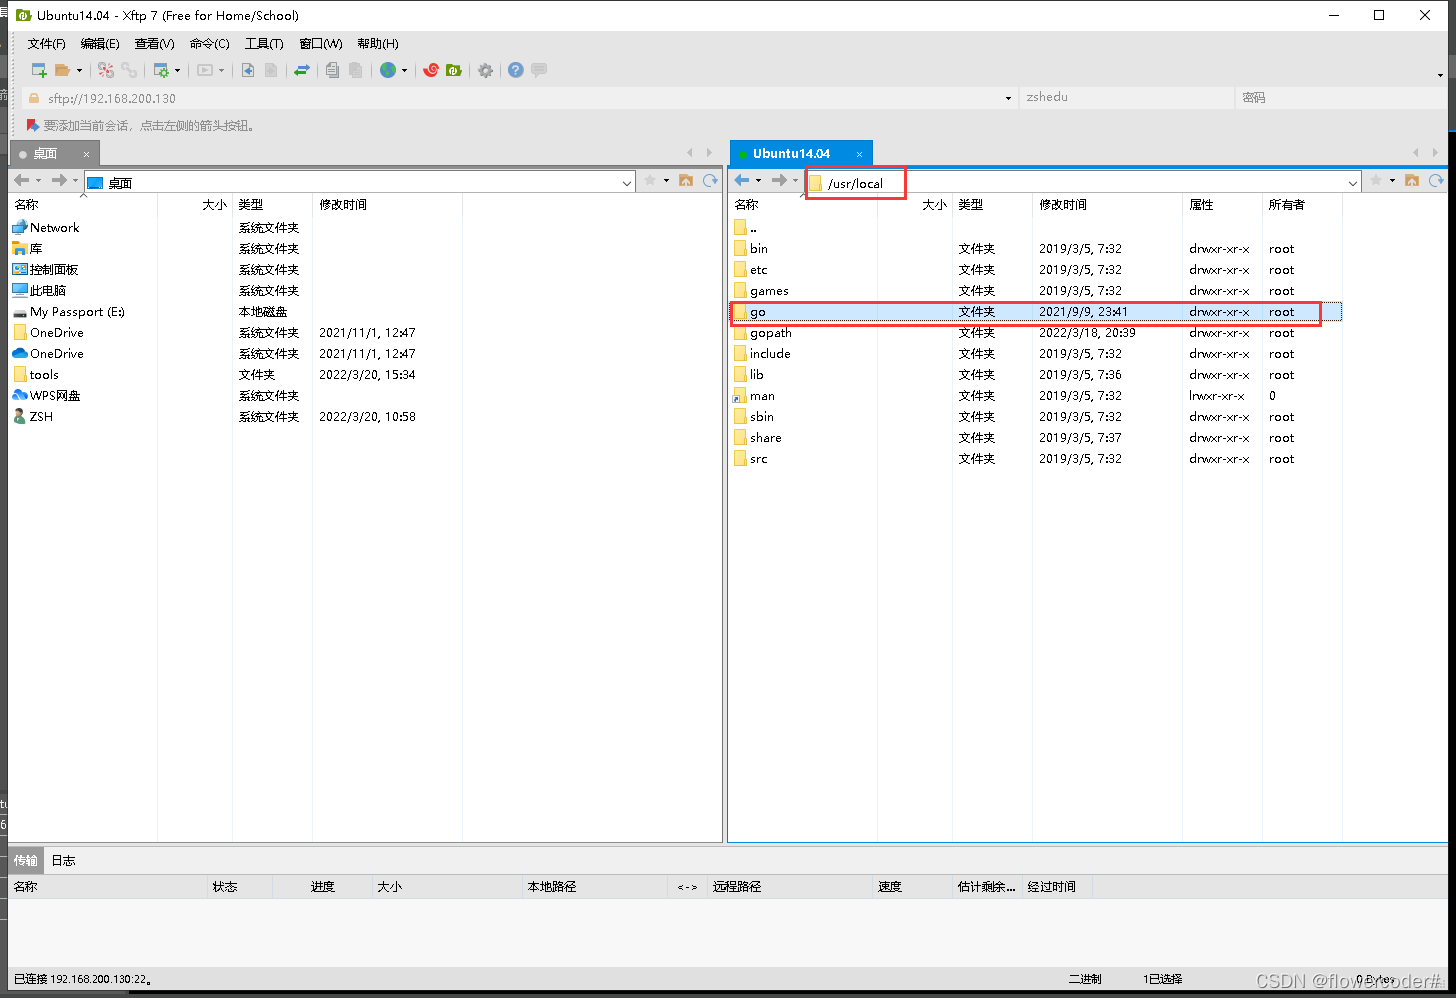The height and width of the screenshot is (998, 1456).
Task: Go forward in the local 桌面 pane
Action: pyautogui.click(x=59, y=180)
